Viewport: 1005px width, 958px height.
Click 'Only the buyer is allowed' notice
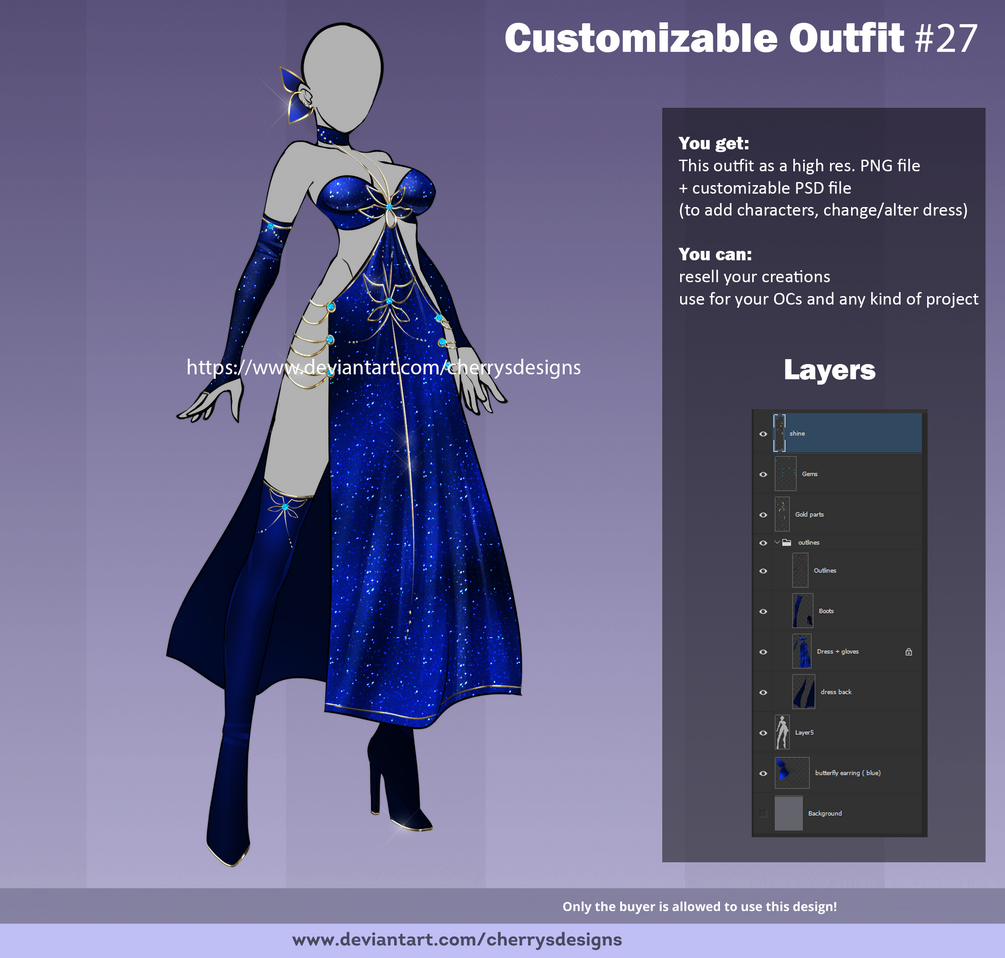point(700,907)
